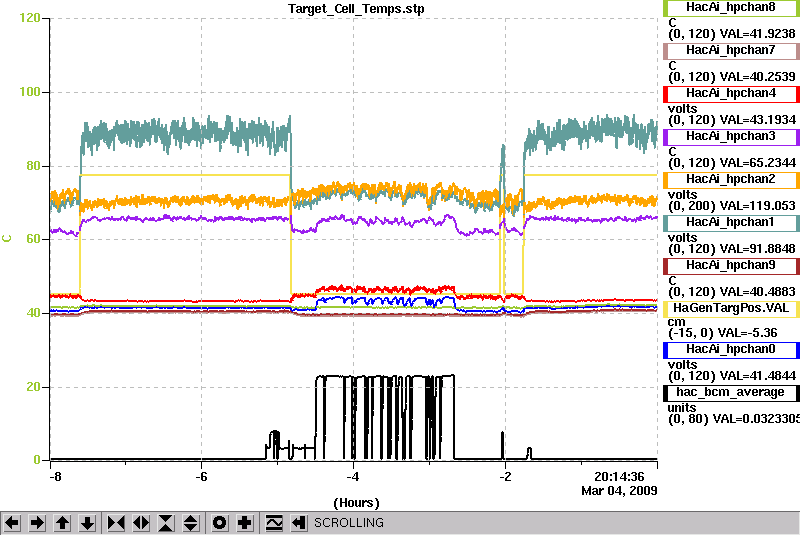Select the HacAi_hpchan9 legend entry
Viewport: 800px width, 535px height.
731,266
